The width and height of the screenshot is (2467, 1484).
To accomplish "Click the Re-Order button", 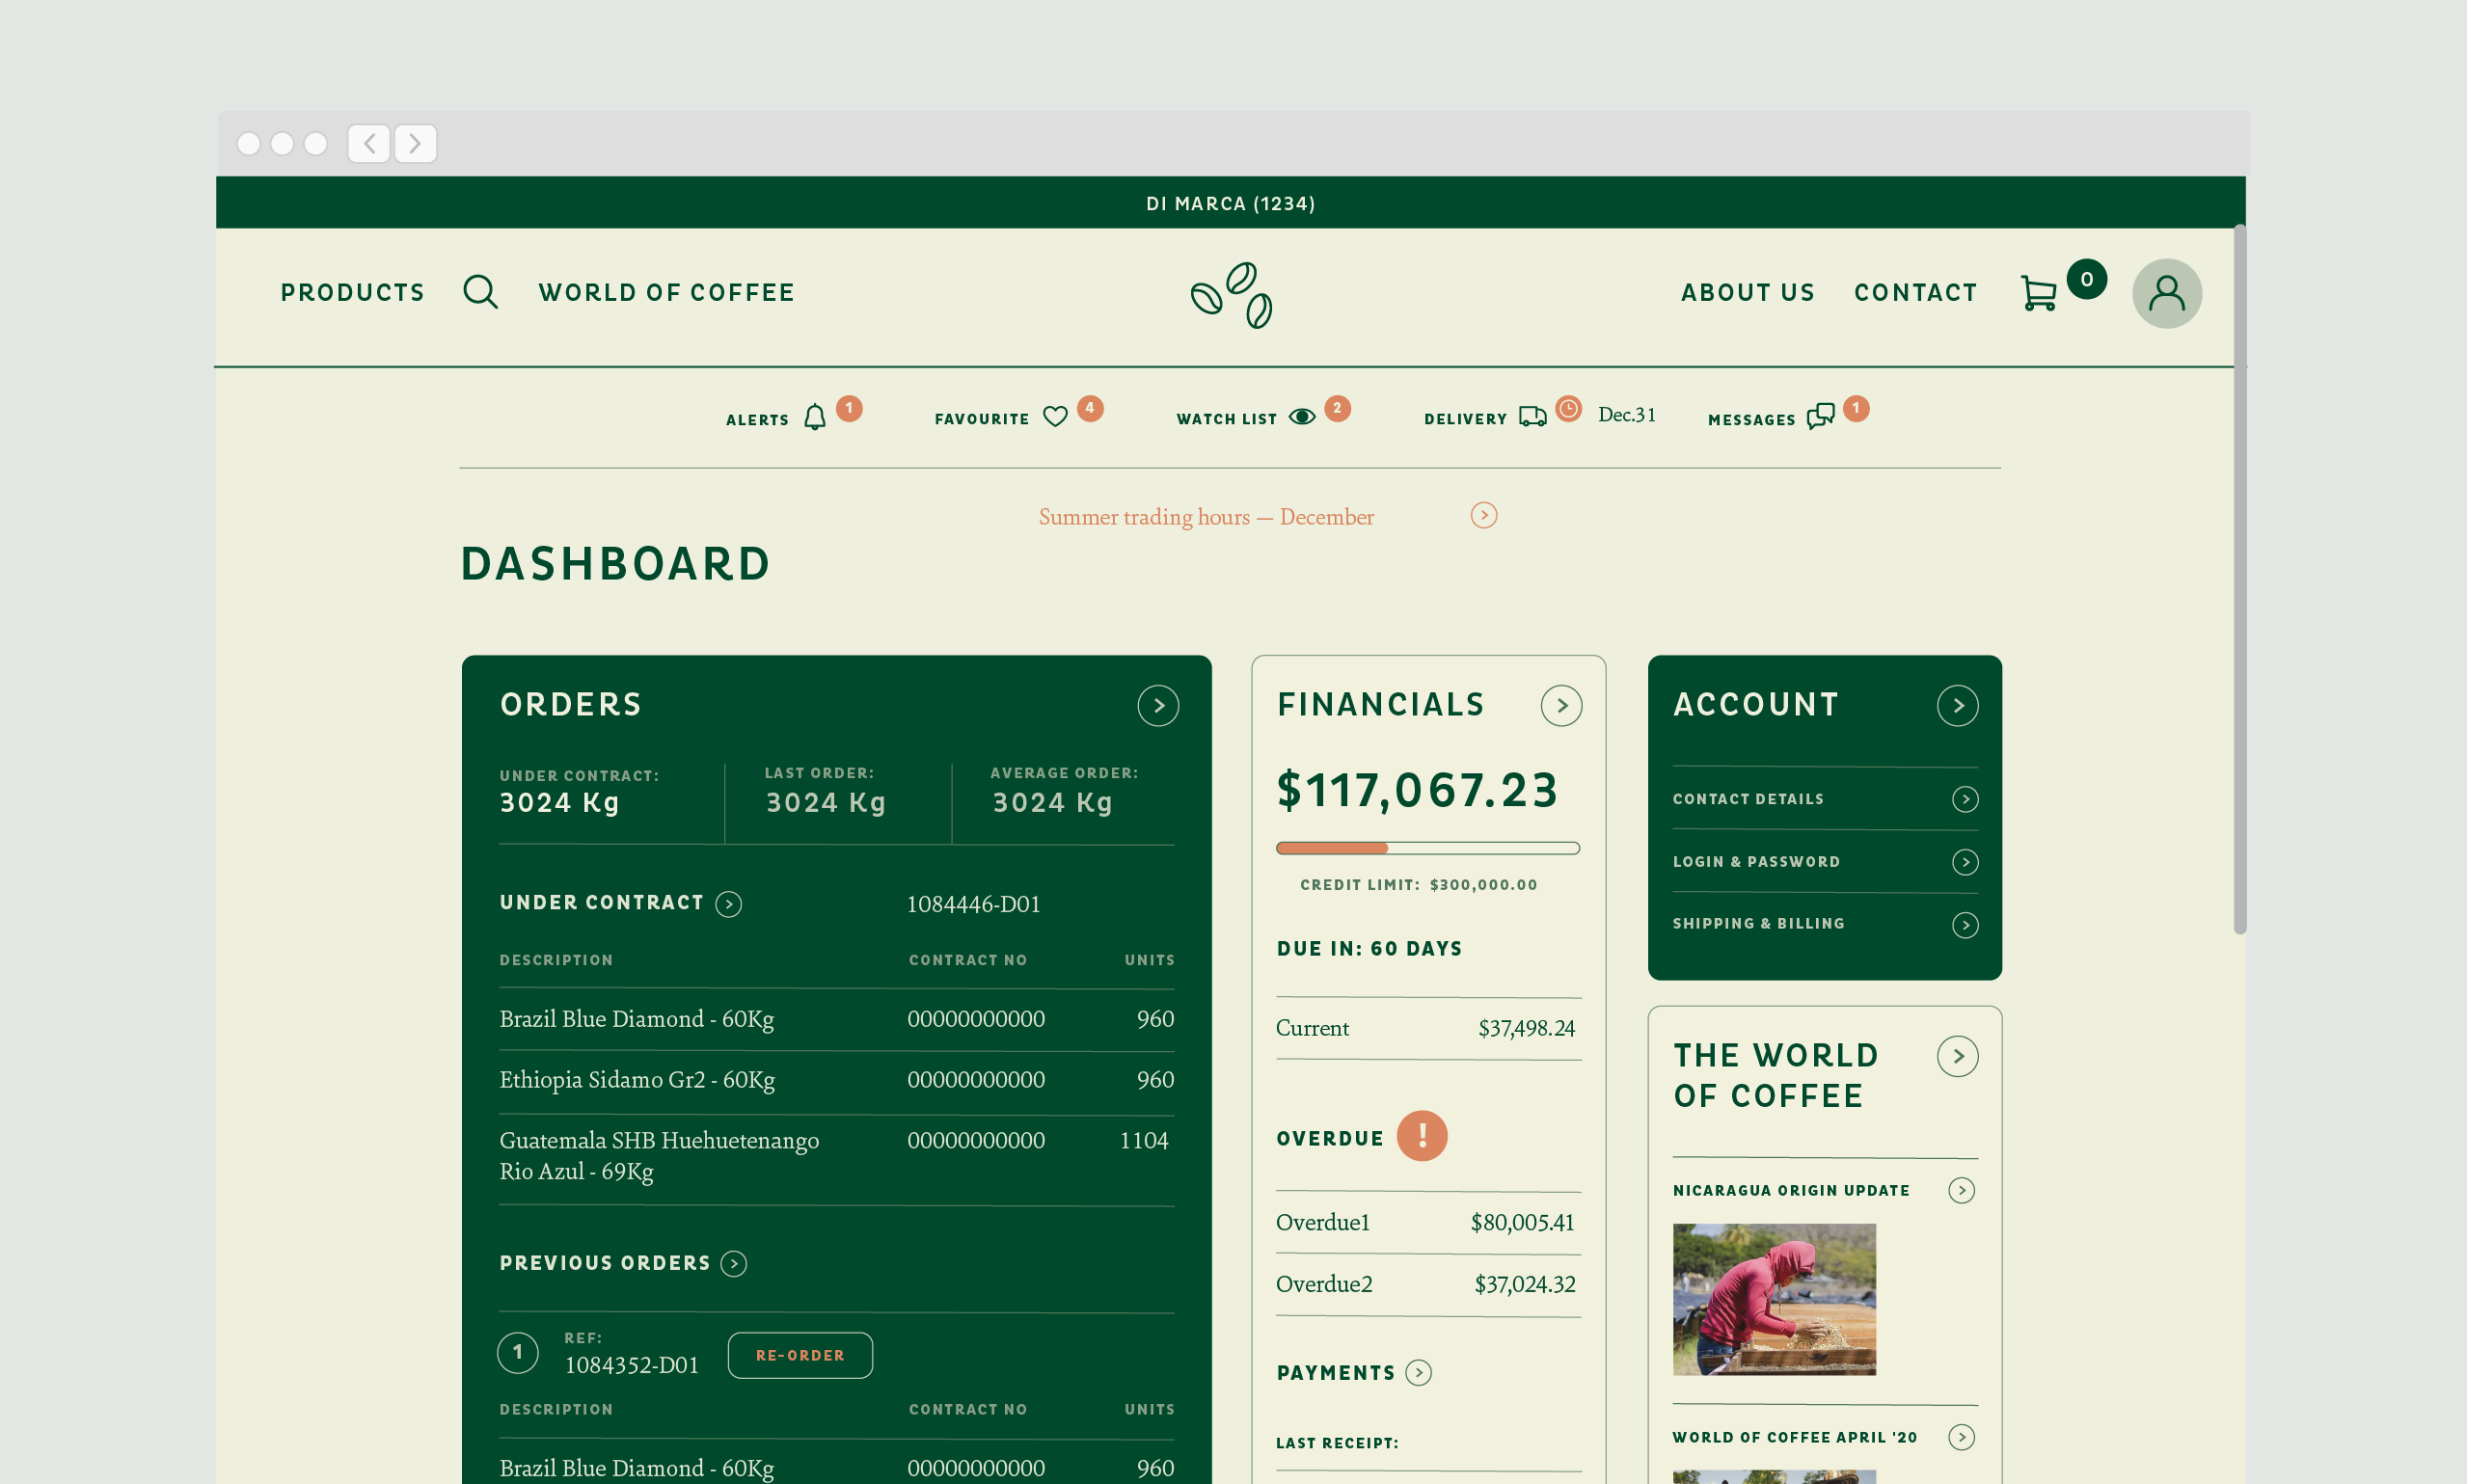I will (799, 1355).
